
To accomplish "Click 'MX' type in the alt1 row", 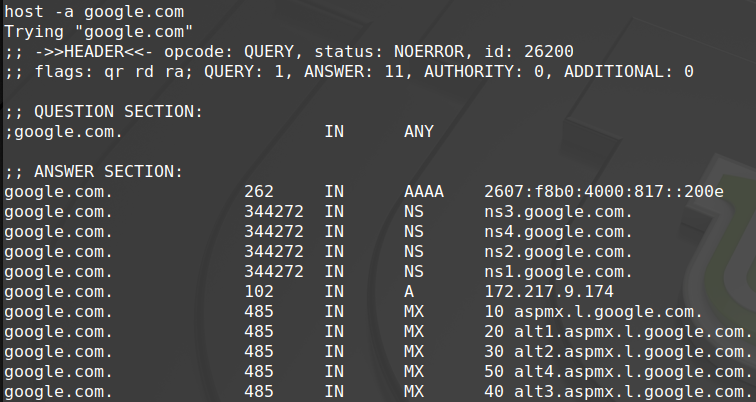I will point(414,332).
